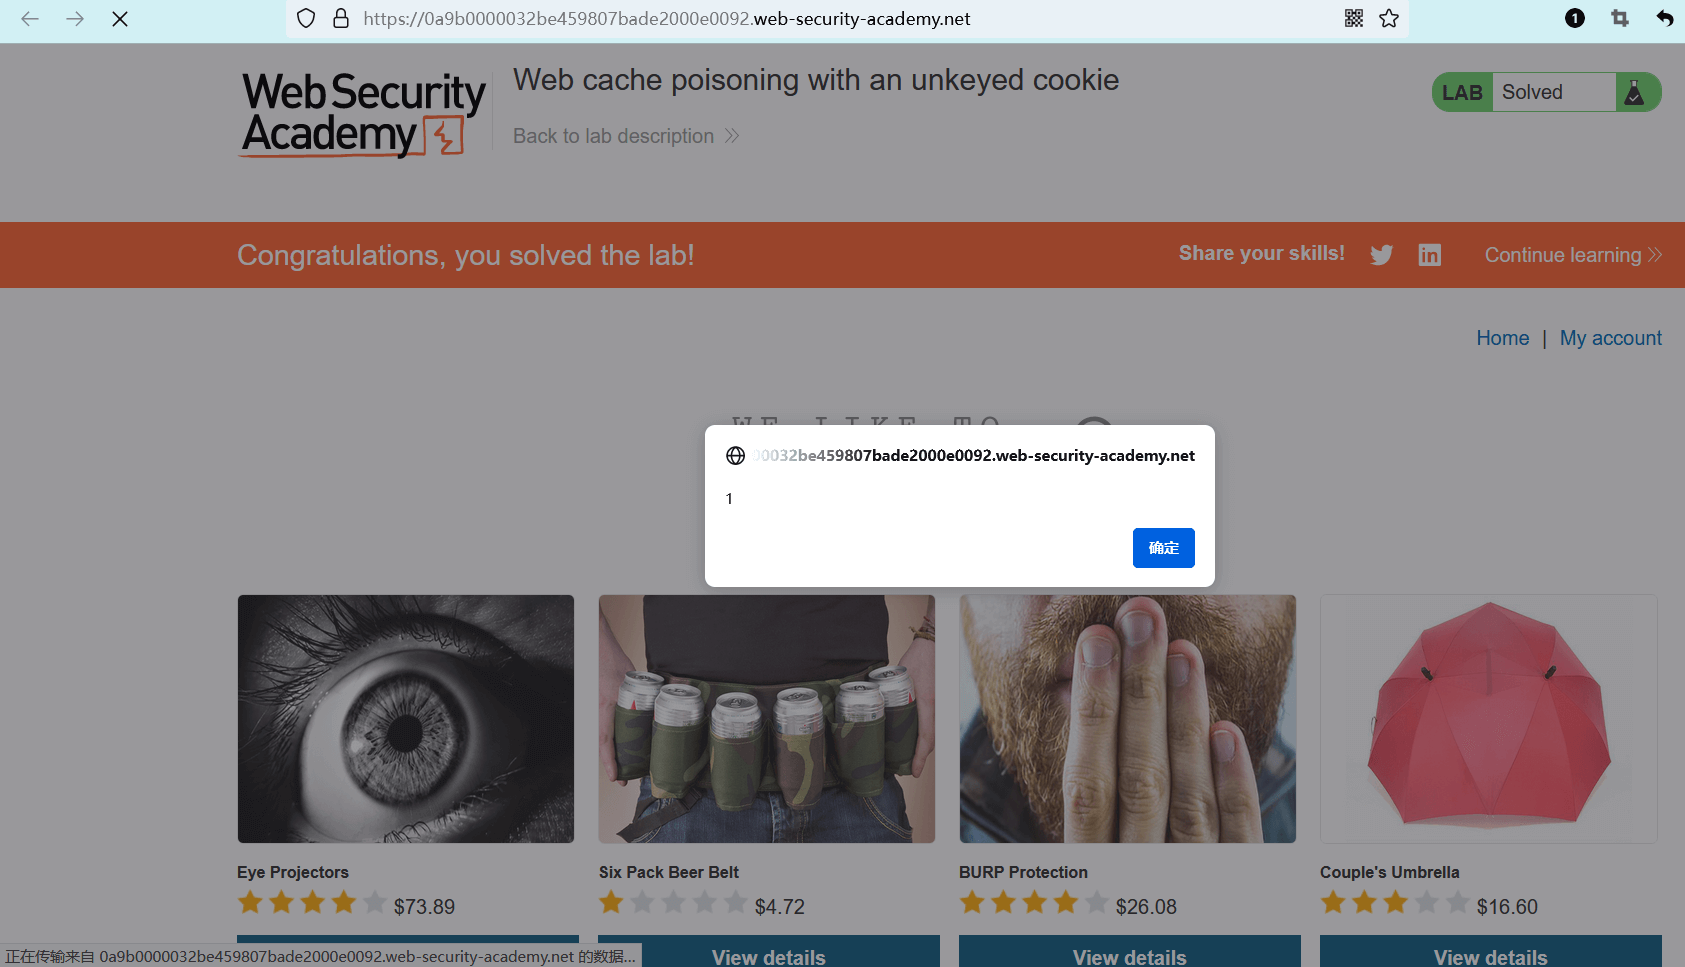Go to the Home navigation link
The height and width of the screenshot is (967, 1685).
(x=1502, y=338)
